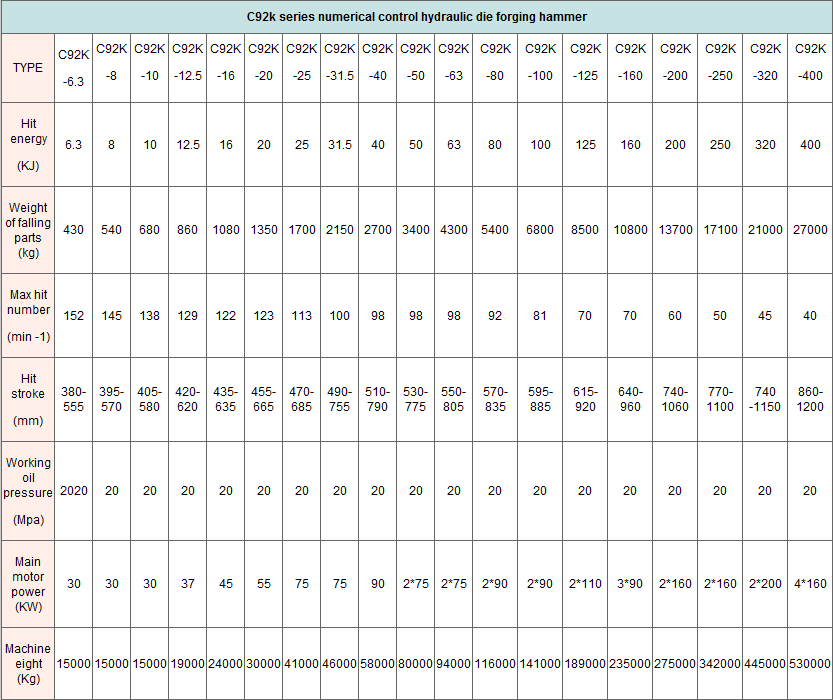Click the 4*160 main motor power cell
The height and width of the screenshot is (700, 833).
[x=810, y=584]
